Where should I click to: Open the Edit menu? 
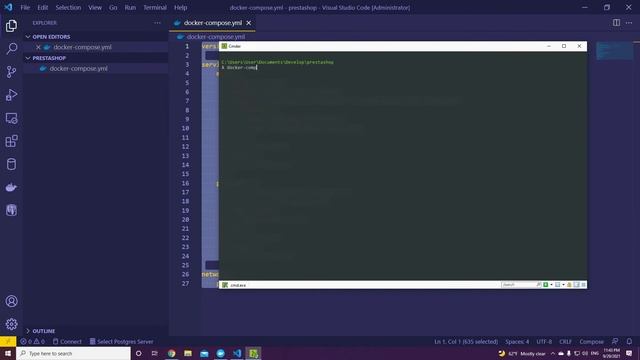point(42,7)
